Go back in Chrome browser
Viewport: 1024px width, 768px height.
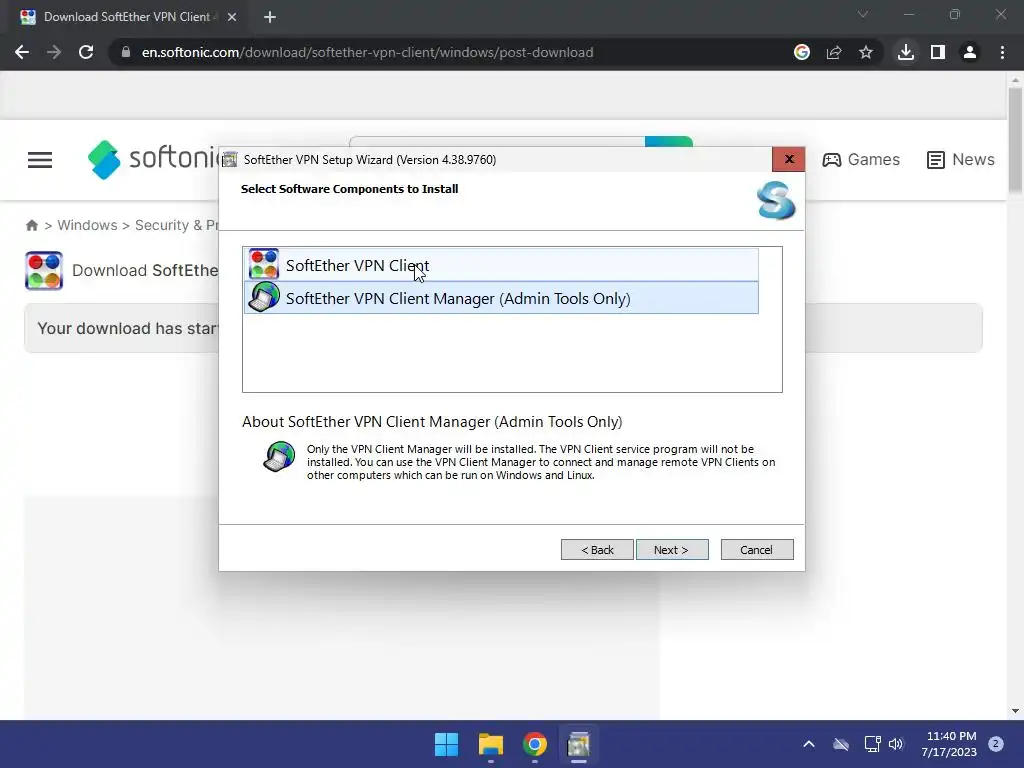point(22,52)
